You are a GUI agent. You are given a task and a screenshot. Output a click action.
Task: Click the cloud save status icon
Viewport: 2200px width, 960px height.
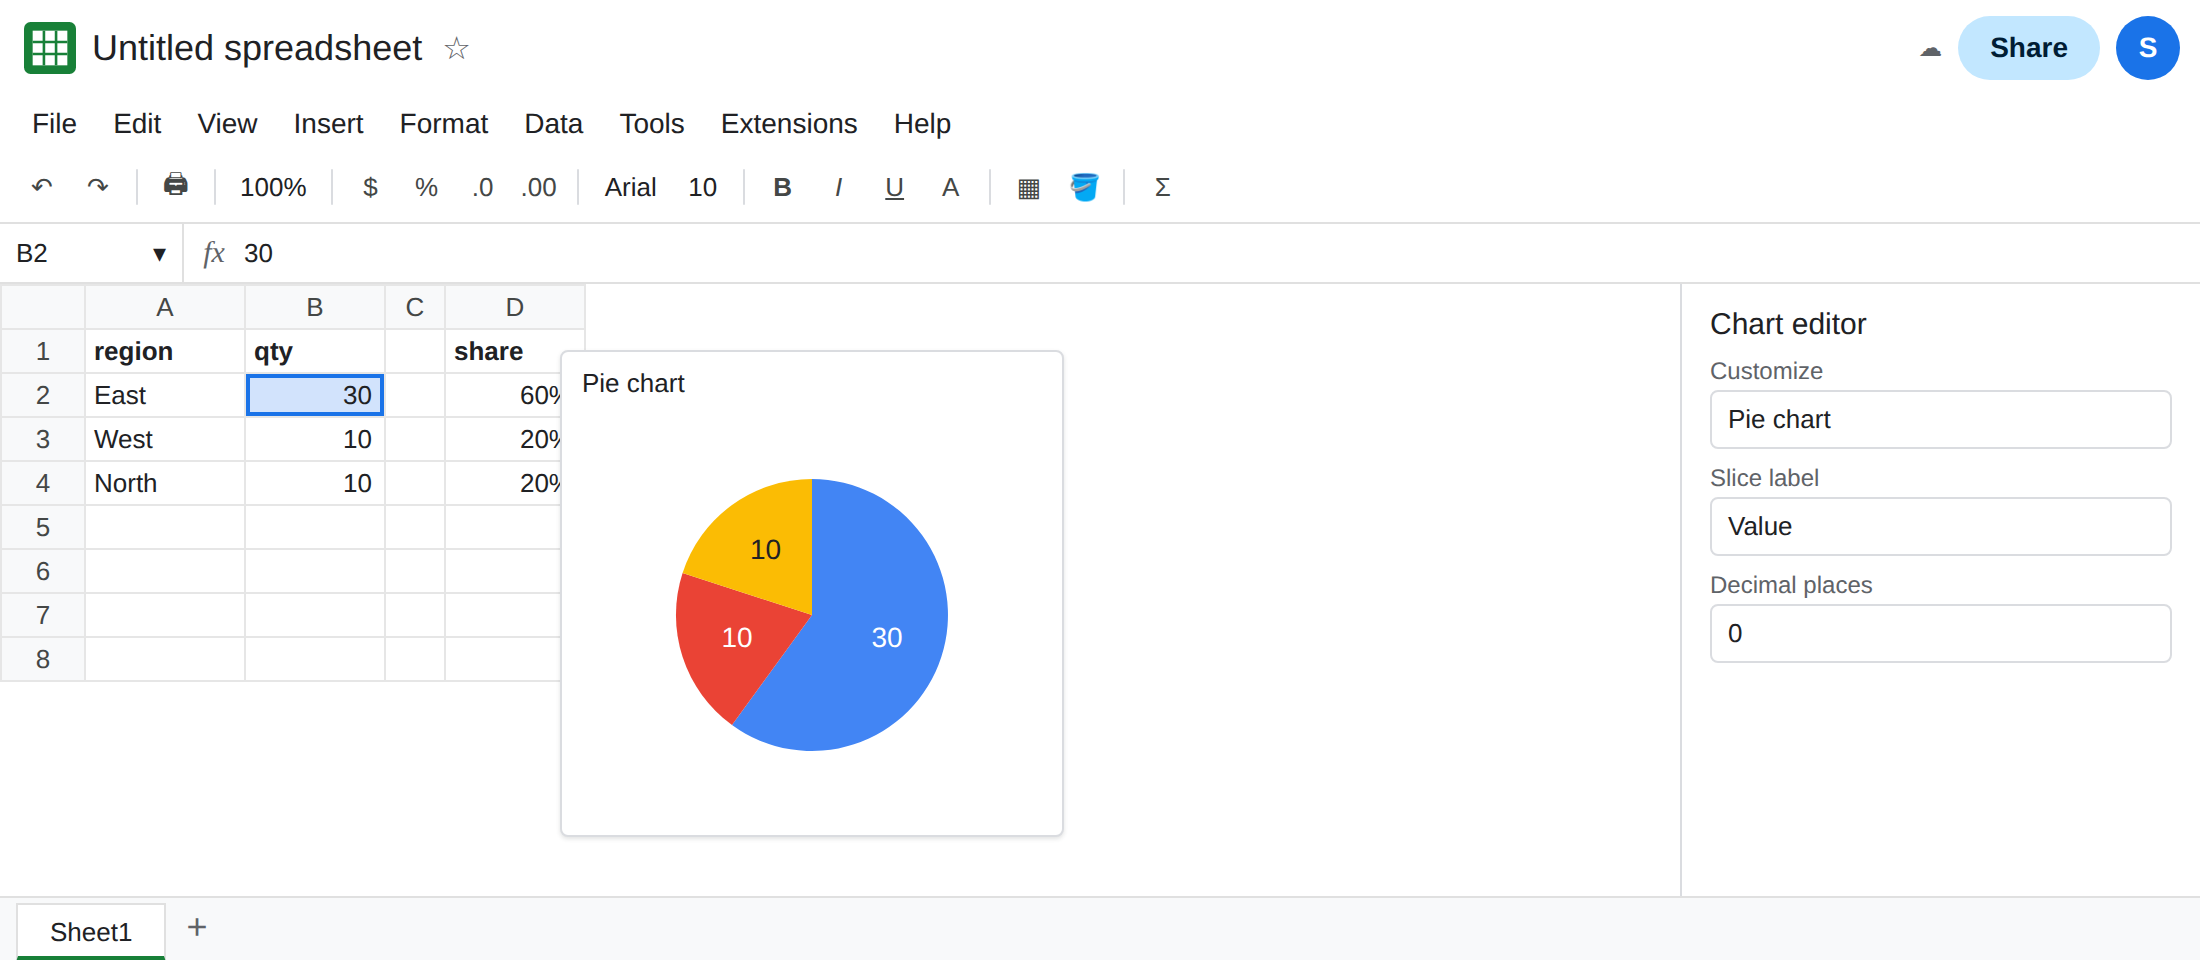[1930, 49]
